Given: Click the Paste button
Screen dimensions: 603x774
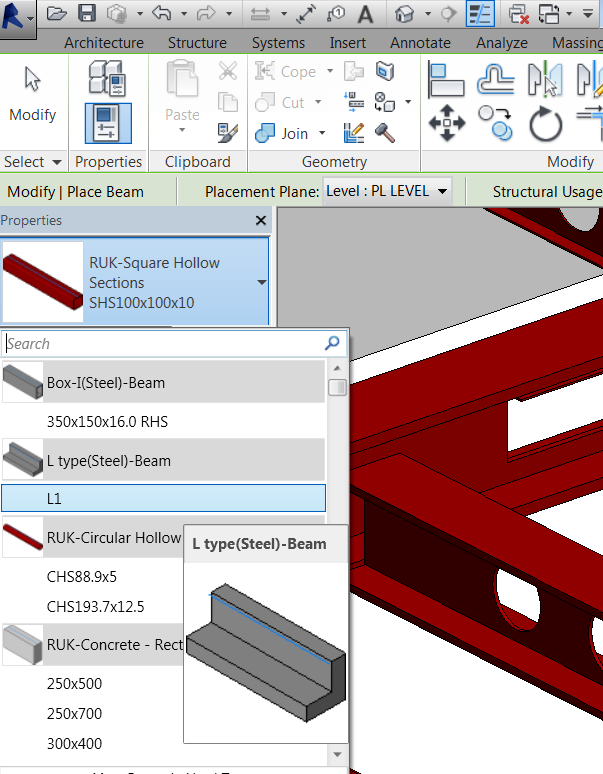Looking at the screenshot, I should pyautogui.click(x=182, y=91).
